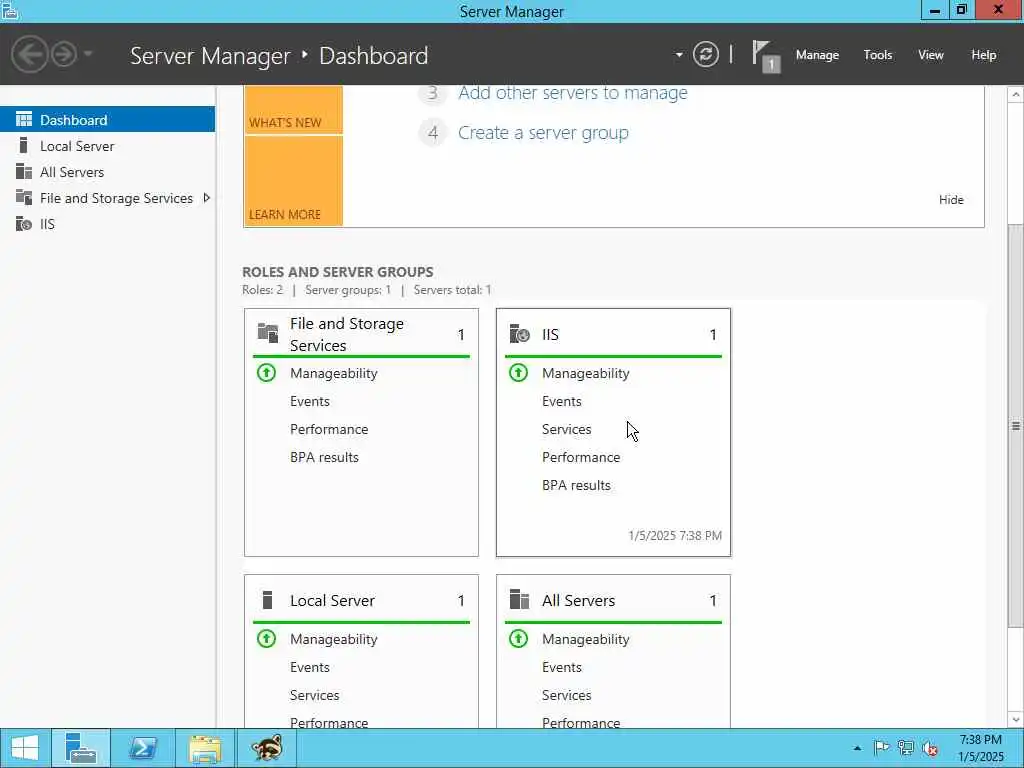Open Performance in the IIS tile
The image size is (1024, 768).
581,458
